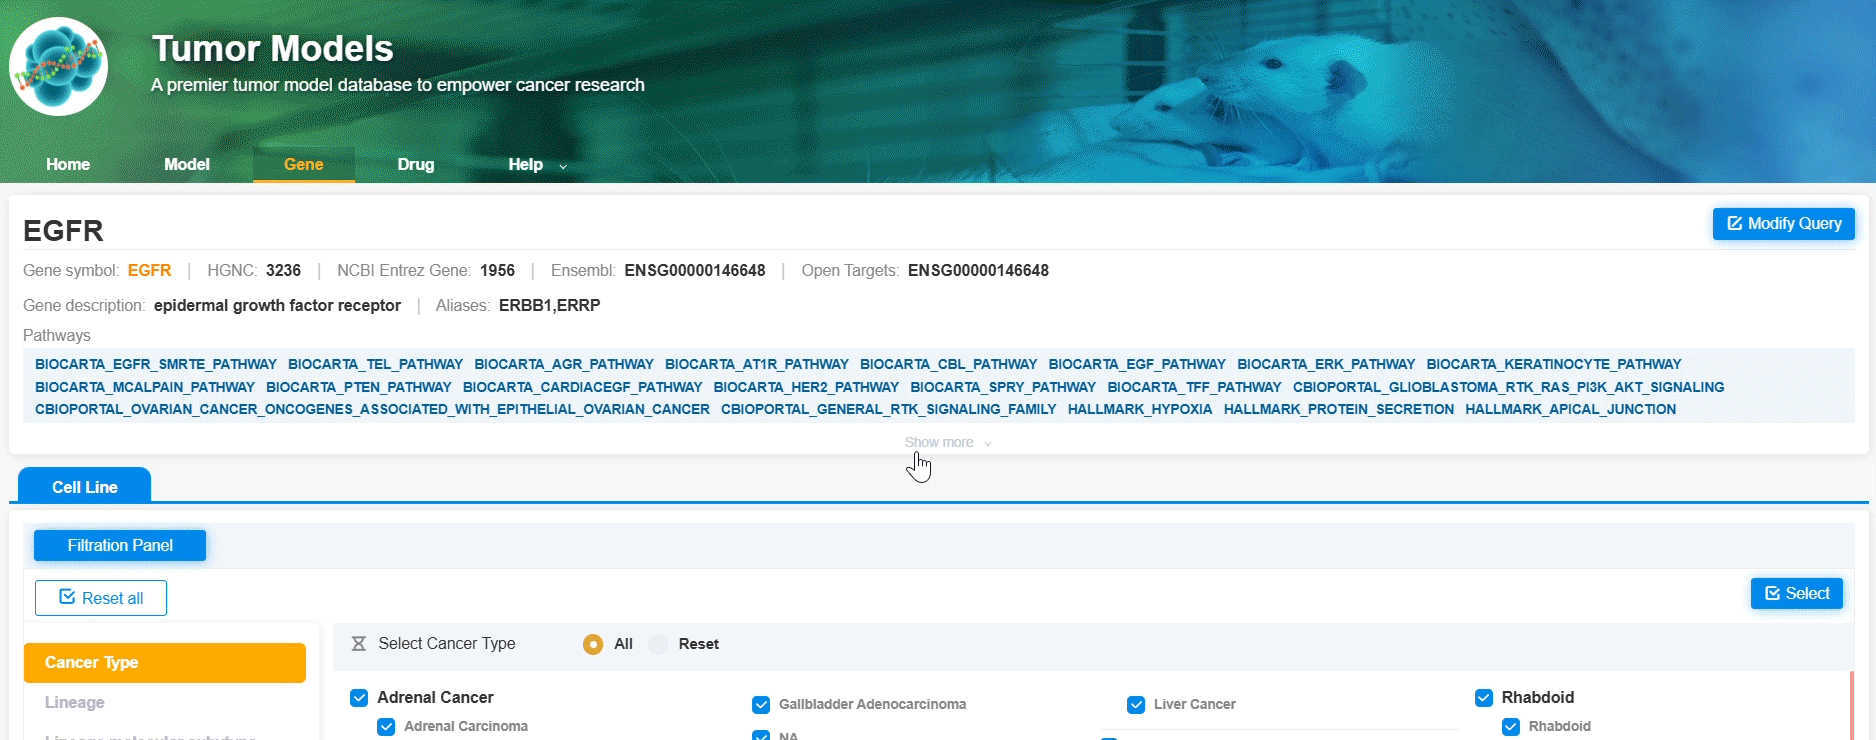Open the BIOCARTA_EGF_PATHWAY link
The height and width of the screenshot is (740, 1876).
pyautogui.click(x=1136, y=364)
